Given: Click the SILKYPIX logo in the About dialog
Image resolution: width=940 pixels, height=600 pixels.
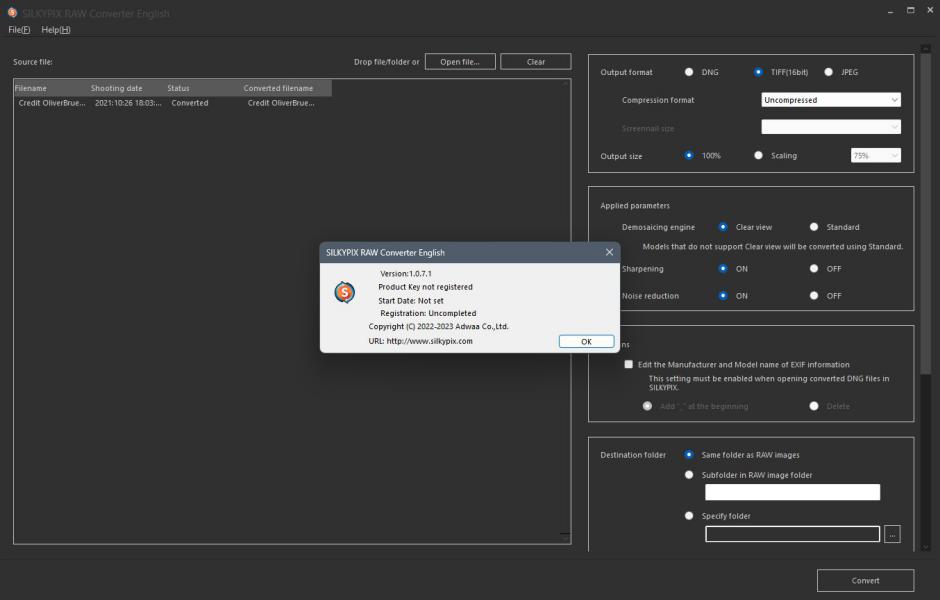Looking at the screenshot, I should (345, 293).
